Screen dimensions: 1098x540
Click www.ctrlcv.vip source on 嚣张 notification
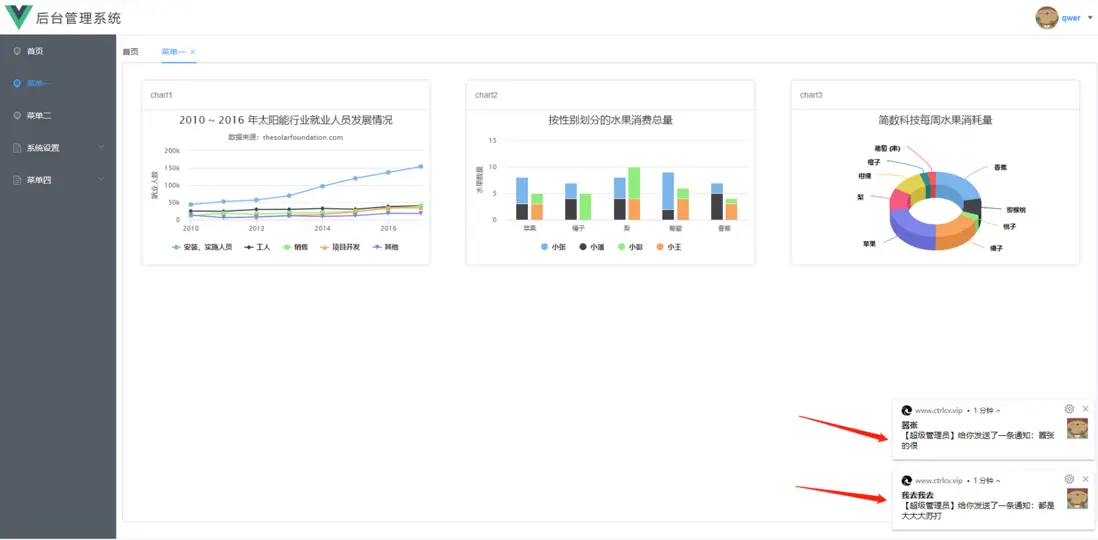pyautogui.click(x=939, y=410)
